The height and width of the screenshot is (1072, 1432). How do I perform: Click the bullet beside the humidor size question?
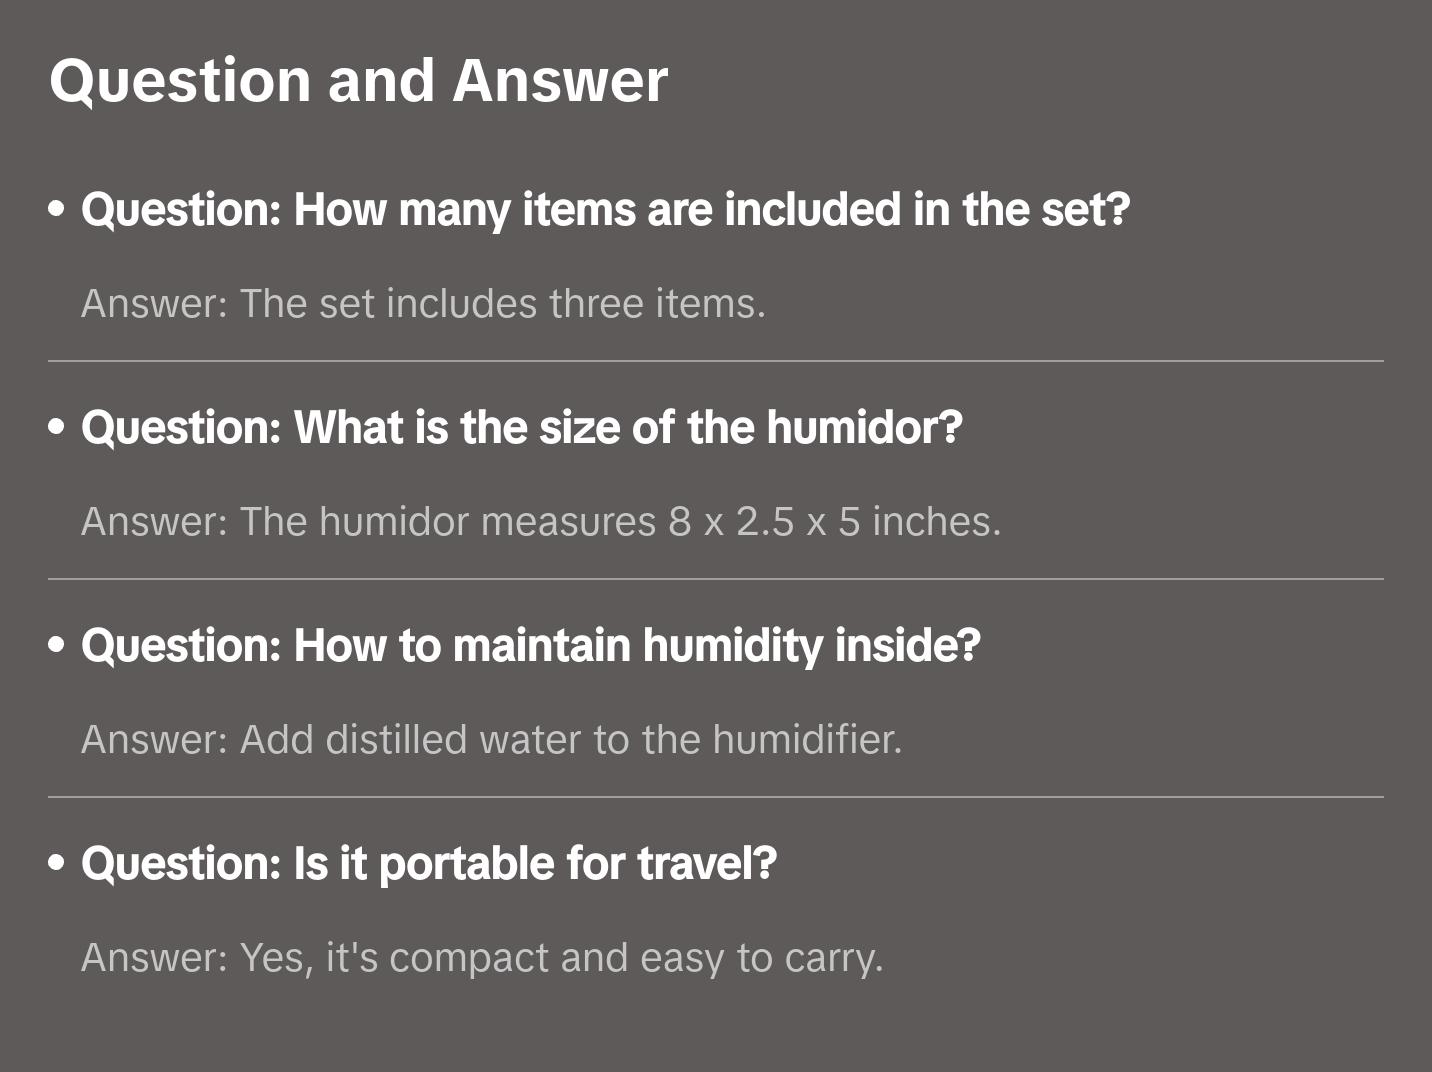pos(57,427)
